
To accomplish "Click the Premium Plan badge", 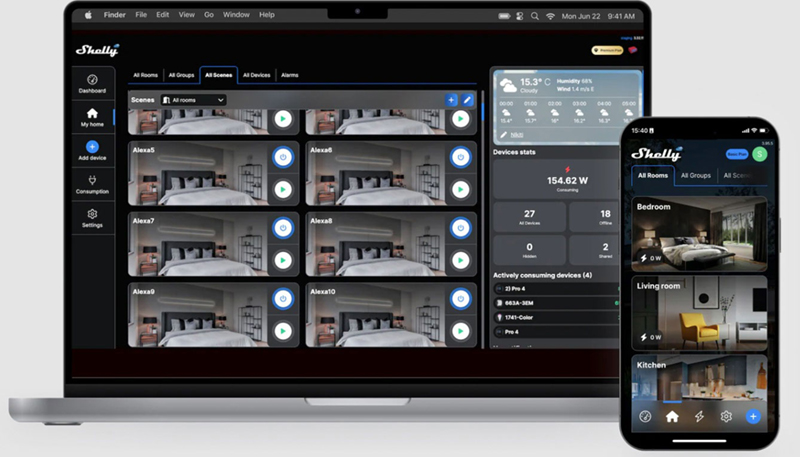I will pyautogui.click(x=607, y=50).
